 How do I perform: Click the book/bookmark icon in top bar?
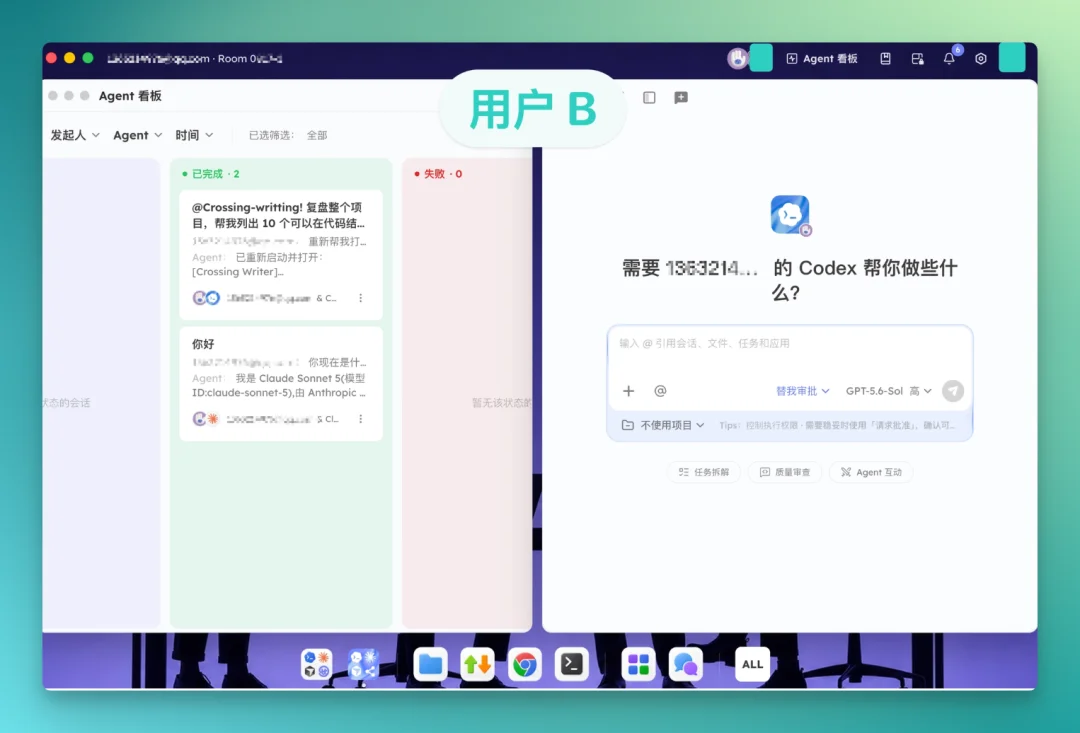coord(885,59)
